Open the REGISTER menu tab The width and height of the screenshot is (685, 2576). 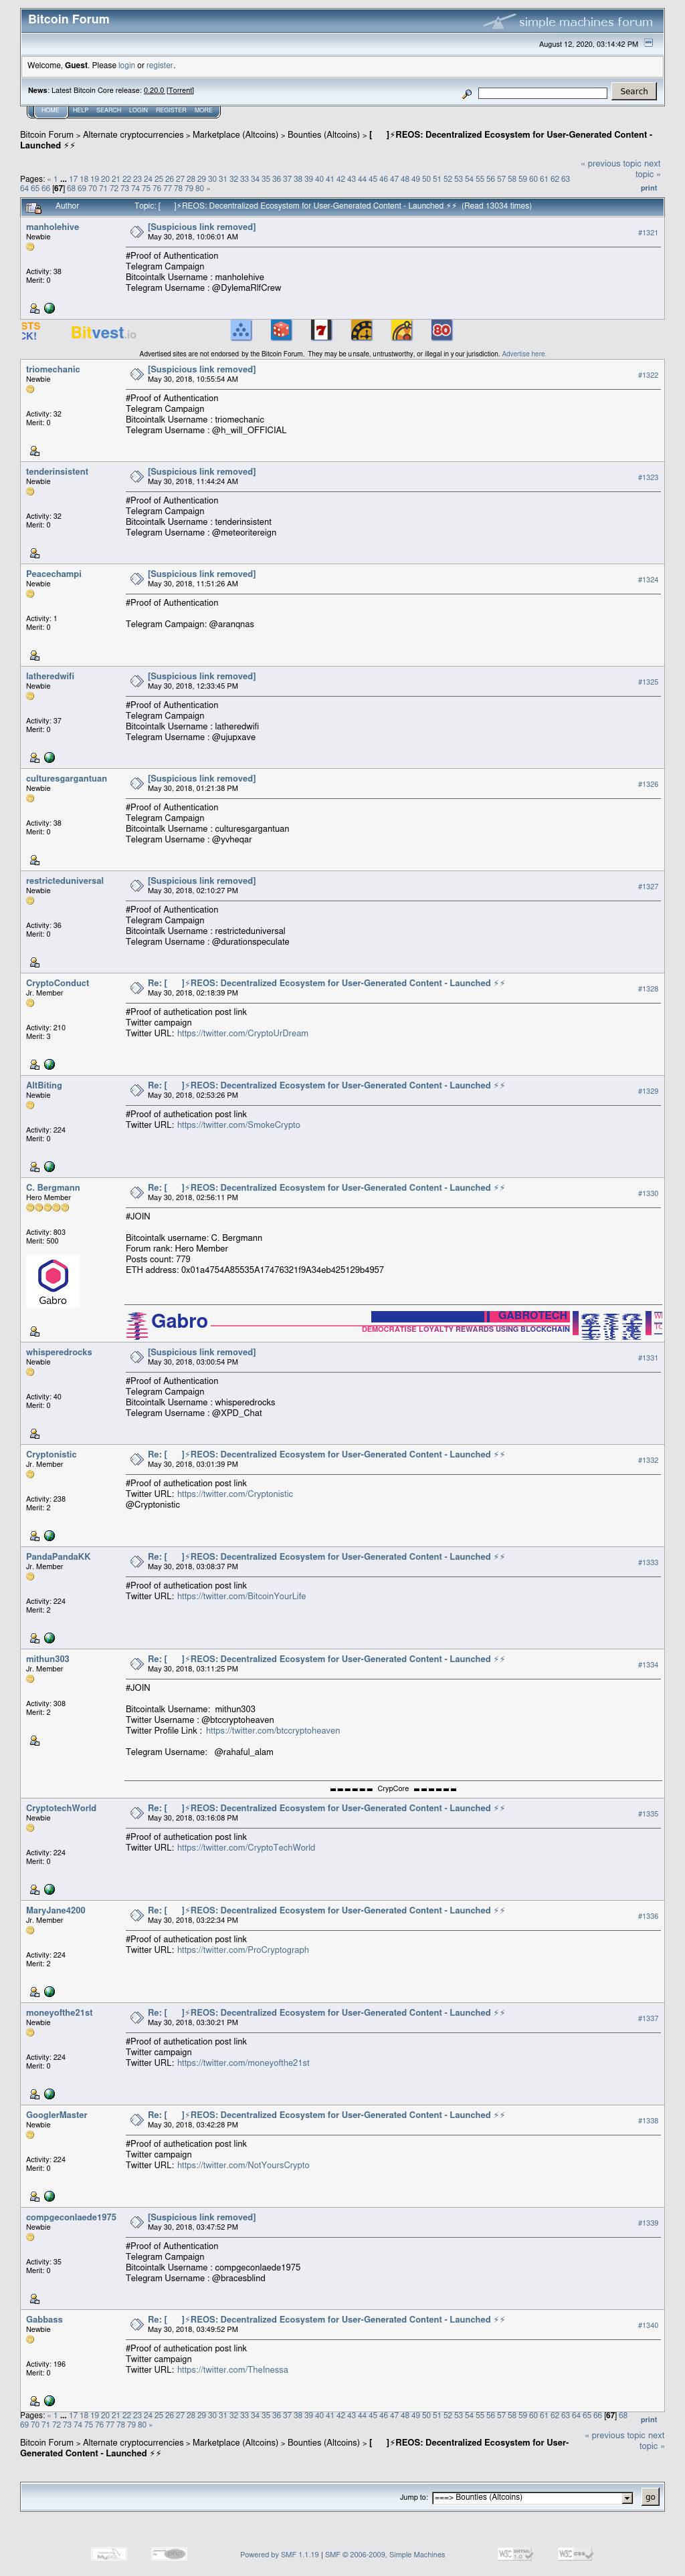[171, 110]
